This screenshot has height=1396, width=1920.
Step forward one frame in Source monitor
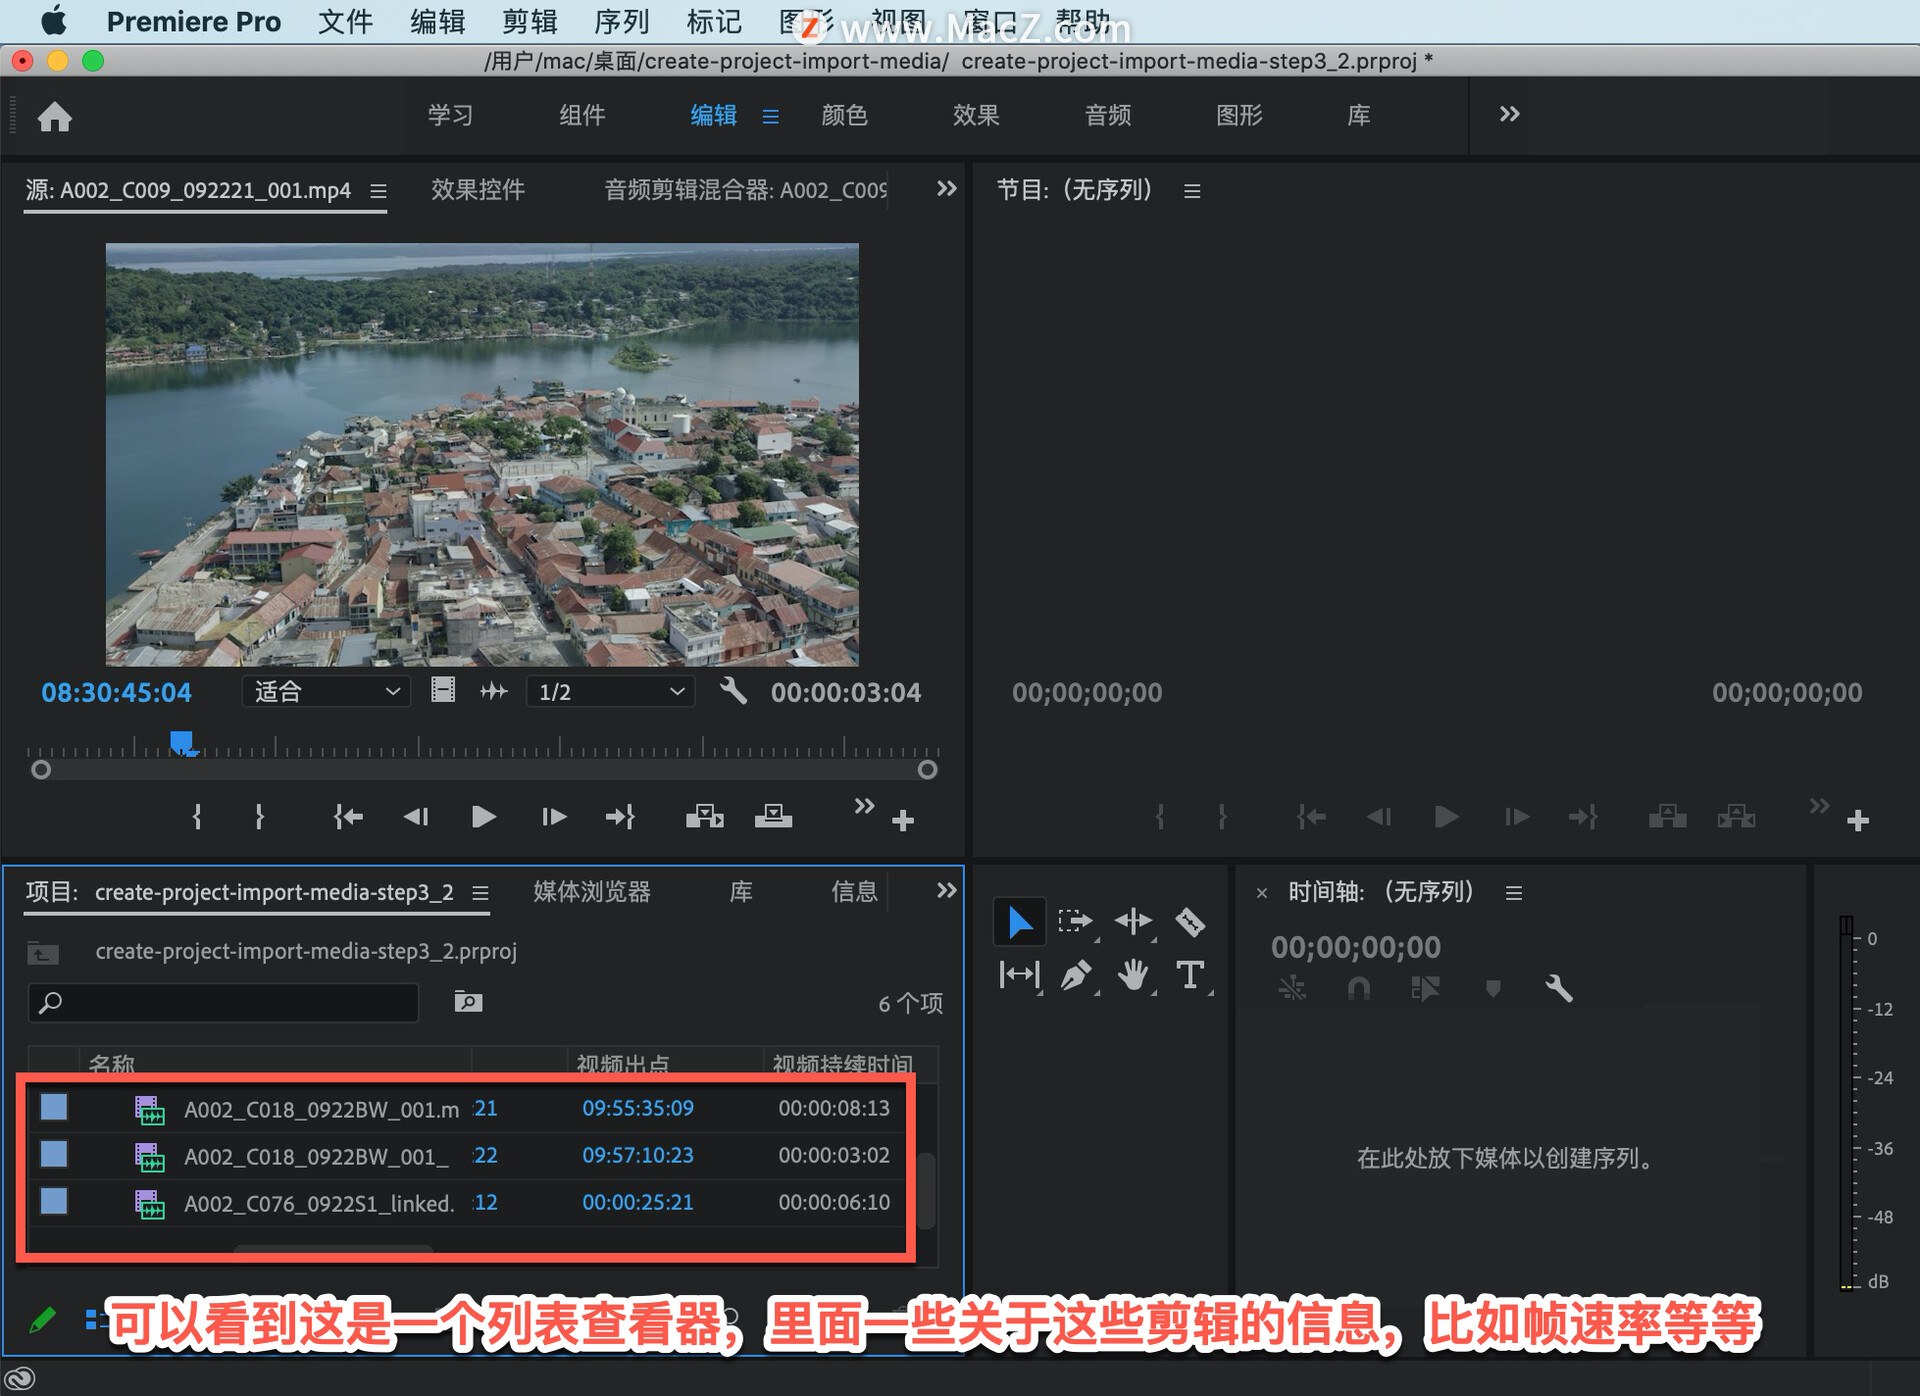[553, 817]
